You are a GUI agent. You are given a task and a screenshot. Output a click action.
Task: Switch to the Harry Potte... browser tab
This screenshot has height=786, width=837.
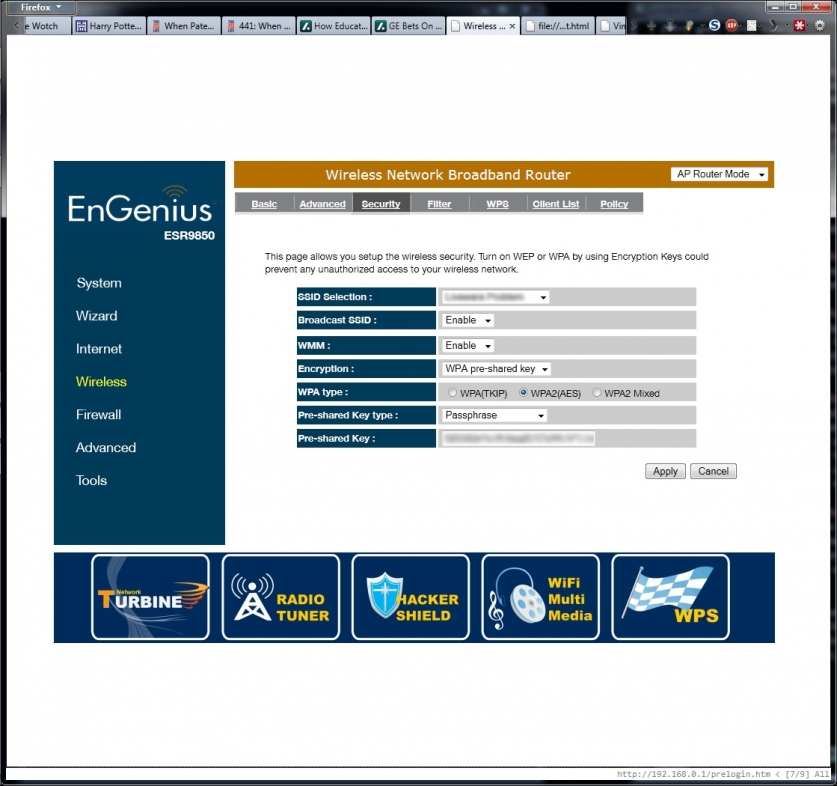pos(109,26)
